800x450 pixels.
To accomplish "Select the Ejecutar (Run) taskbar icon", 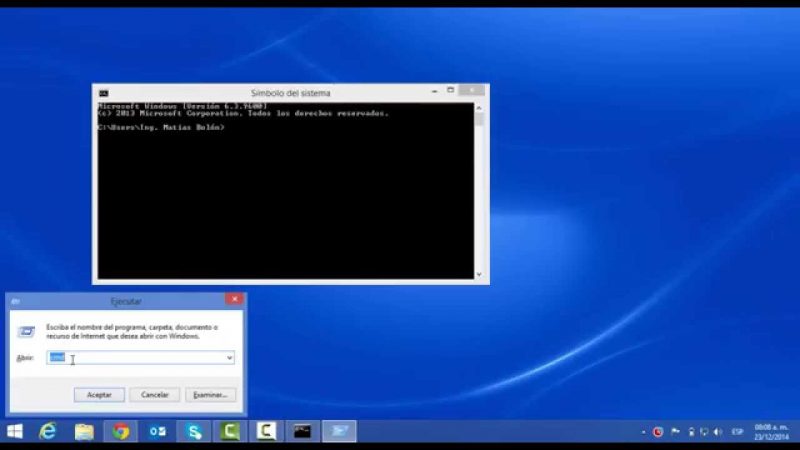I will point(339,431).
